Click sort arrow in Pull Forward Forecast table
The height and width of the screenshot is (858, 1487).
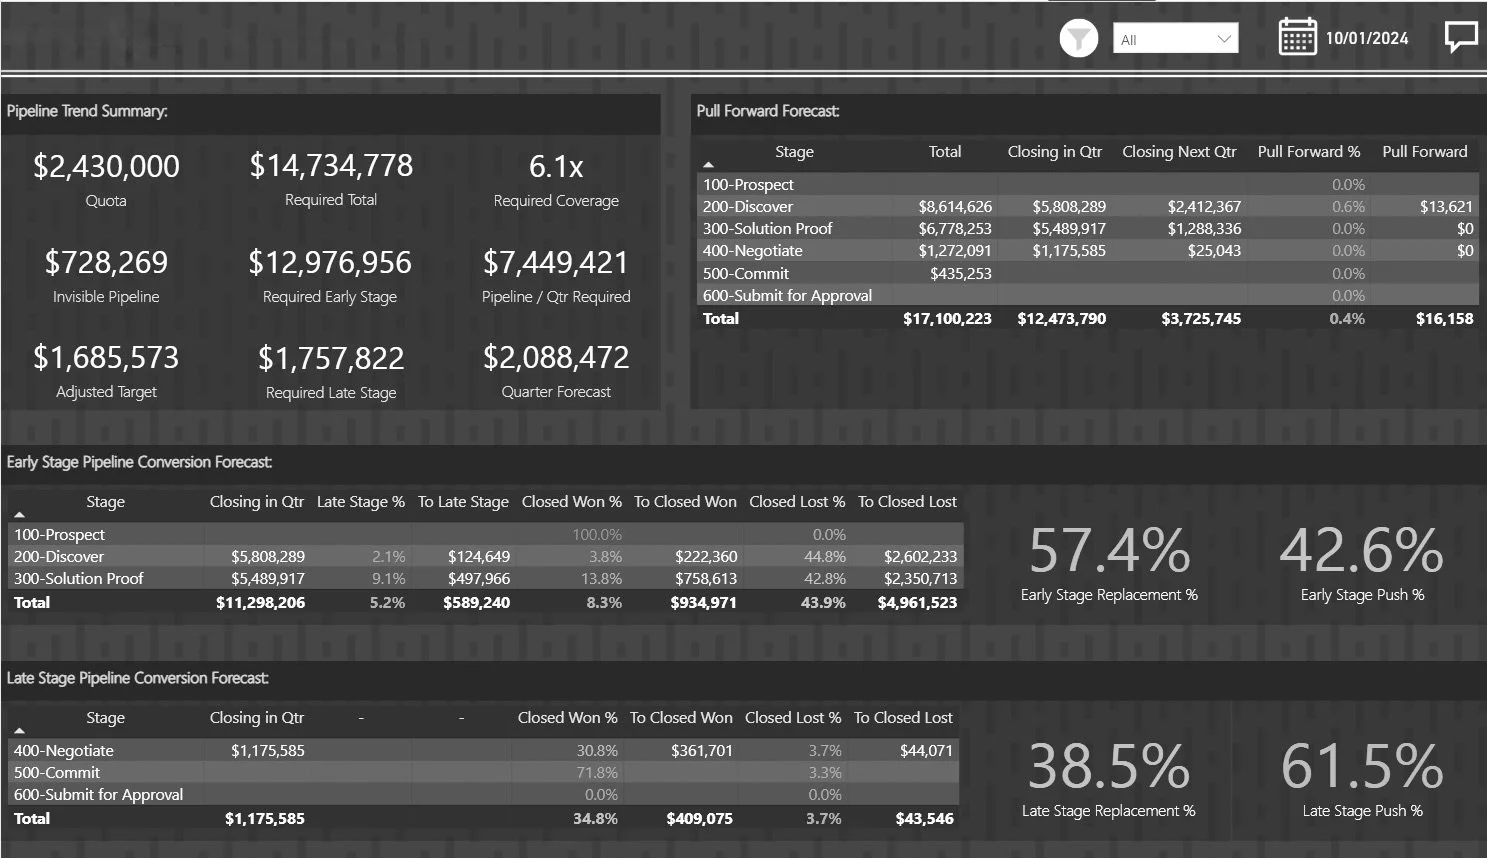(x=708, y=164)
